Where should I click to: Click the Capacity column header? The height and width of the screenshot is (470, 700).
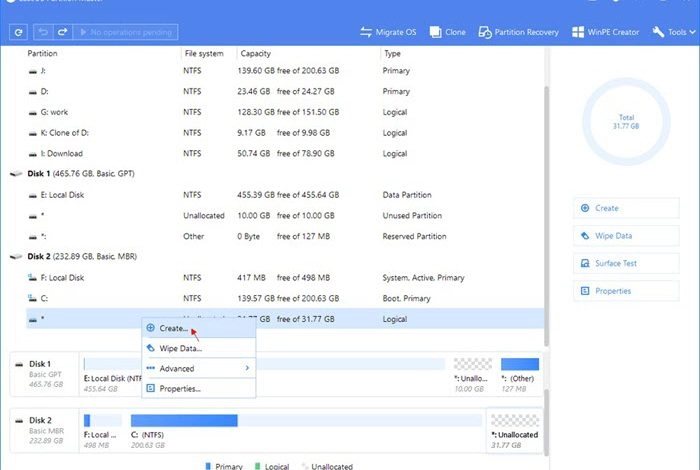tap(255, 53)
